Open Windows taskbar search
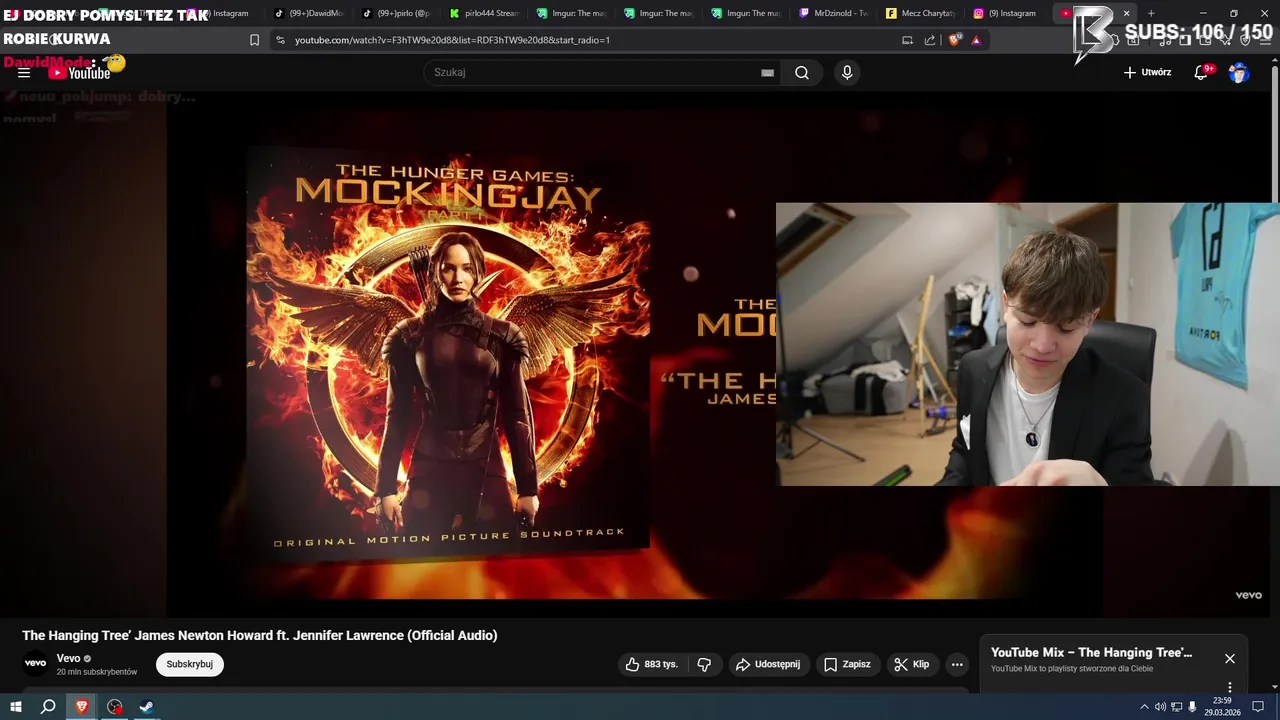The image size is (1280, 720). pyautogui.click(x=48, y=707)
